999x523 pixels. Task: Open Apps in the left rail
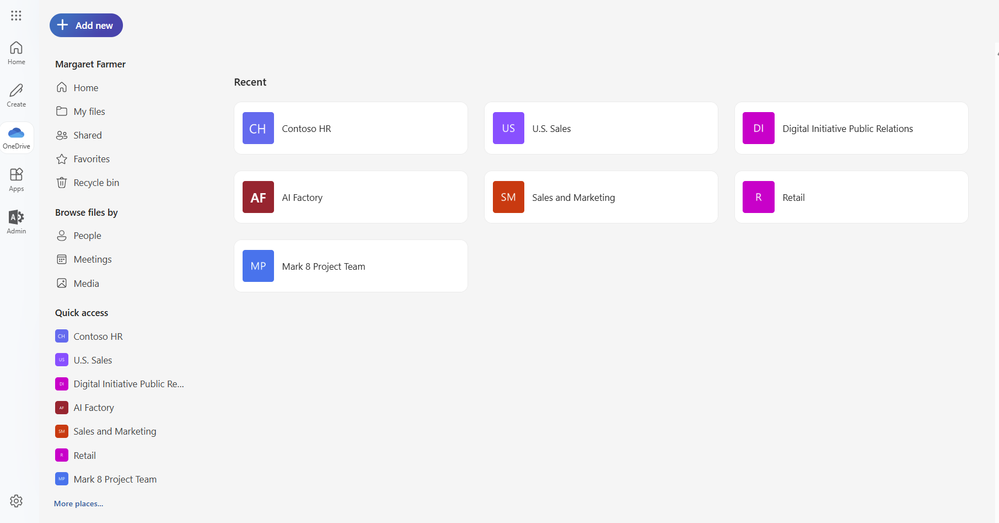point(16,179)
